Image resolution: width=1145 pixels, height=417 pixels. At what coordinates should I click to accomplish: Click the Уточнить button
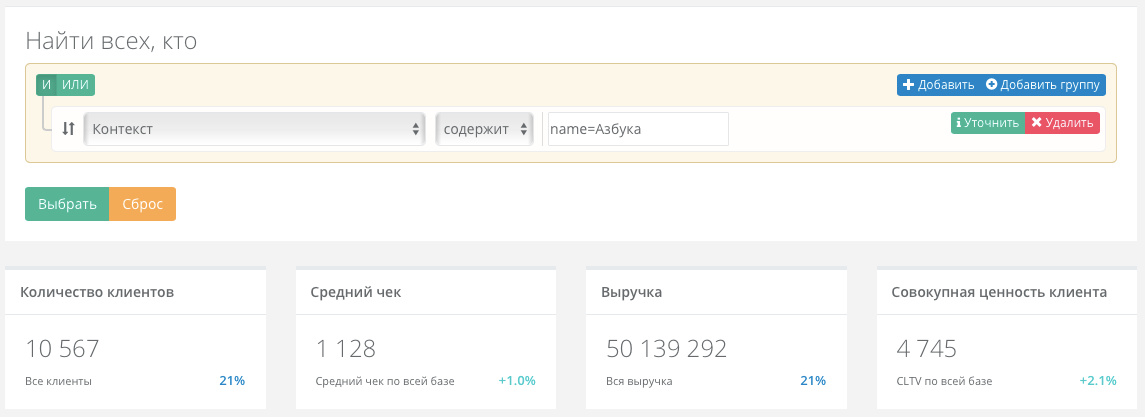click(988, 123)
